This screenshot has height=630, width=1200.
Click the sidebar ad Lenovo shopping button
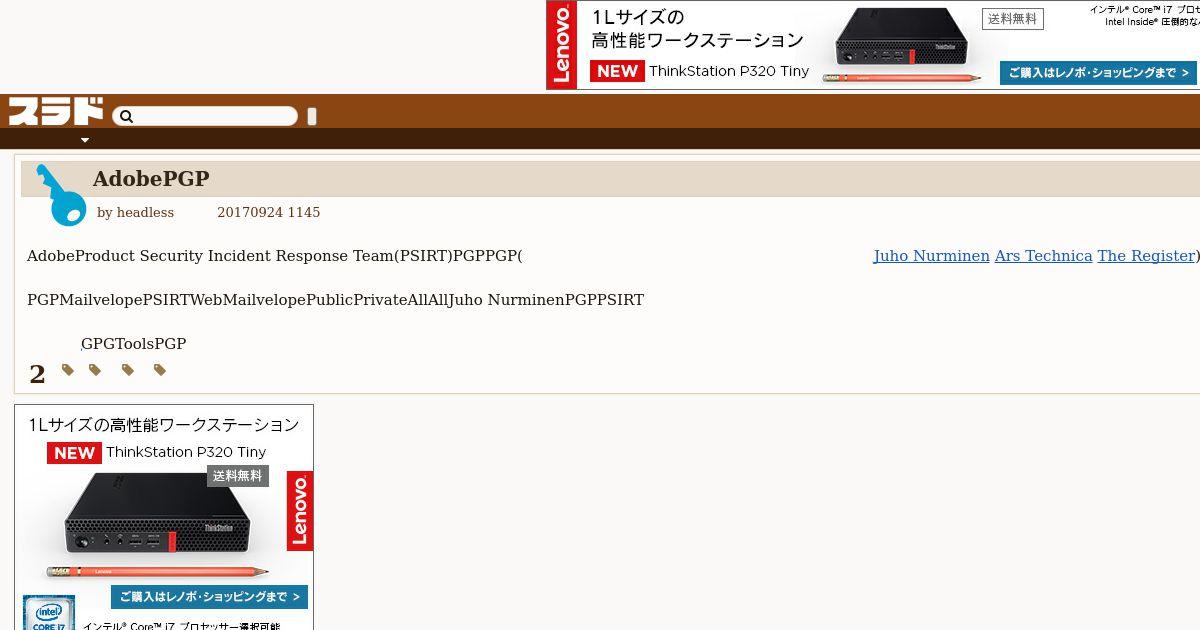coord(209,597)
